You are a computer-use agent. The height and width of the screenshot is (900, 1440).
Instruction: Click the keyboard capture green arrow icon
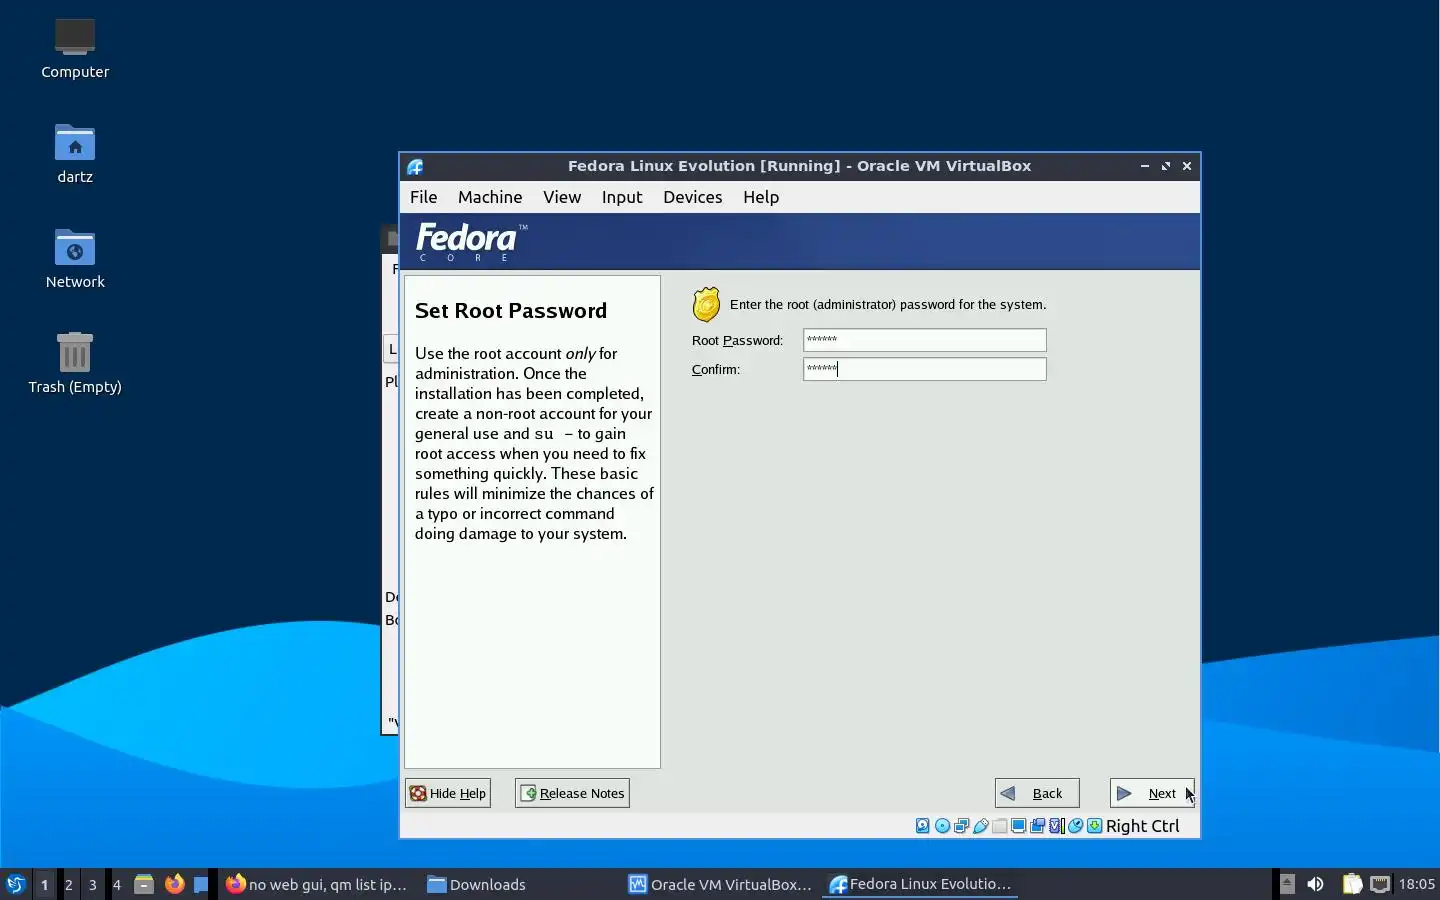[1094, 825]
